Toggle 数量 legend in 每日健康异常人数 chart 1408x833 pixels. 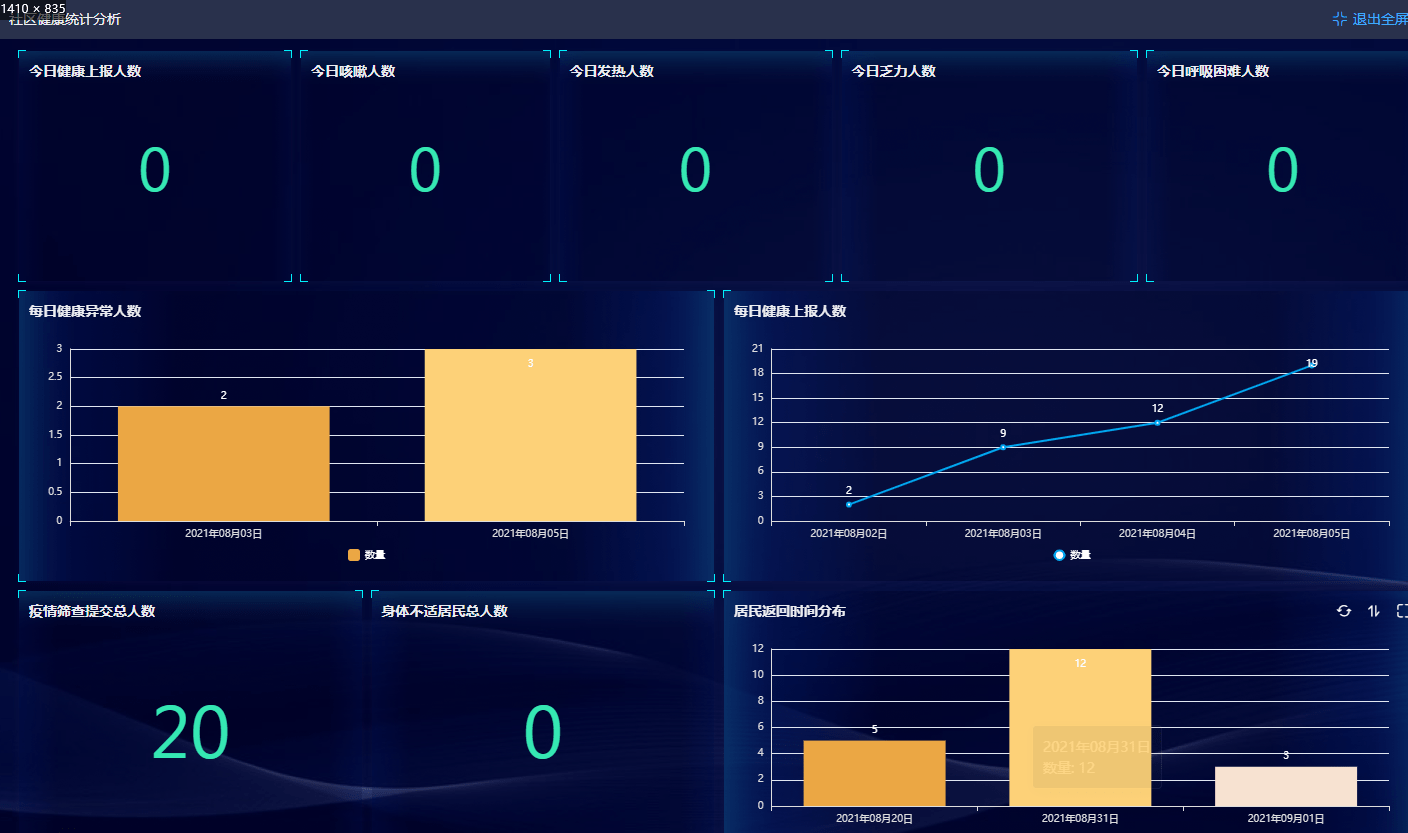coord(366,555)
